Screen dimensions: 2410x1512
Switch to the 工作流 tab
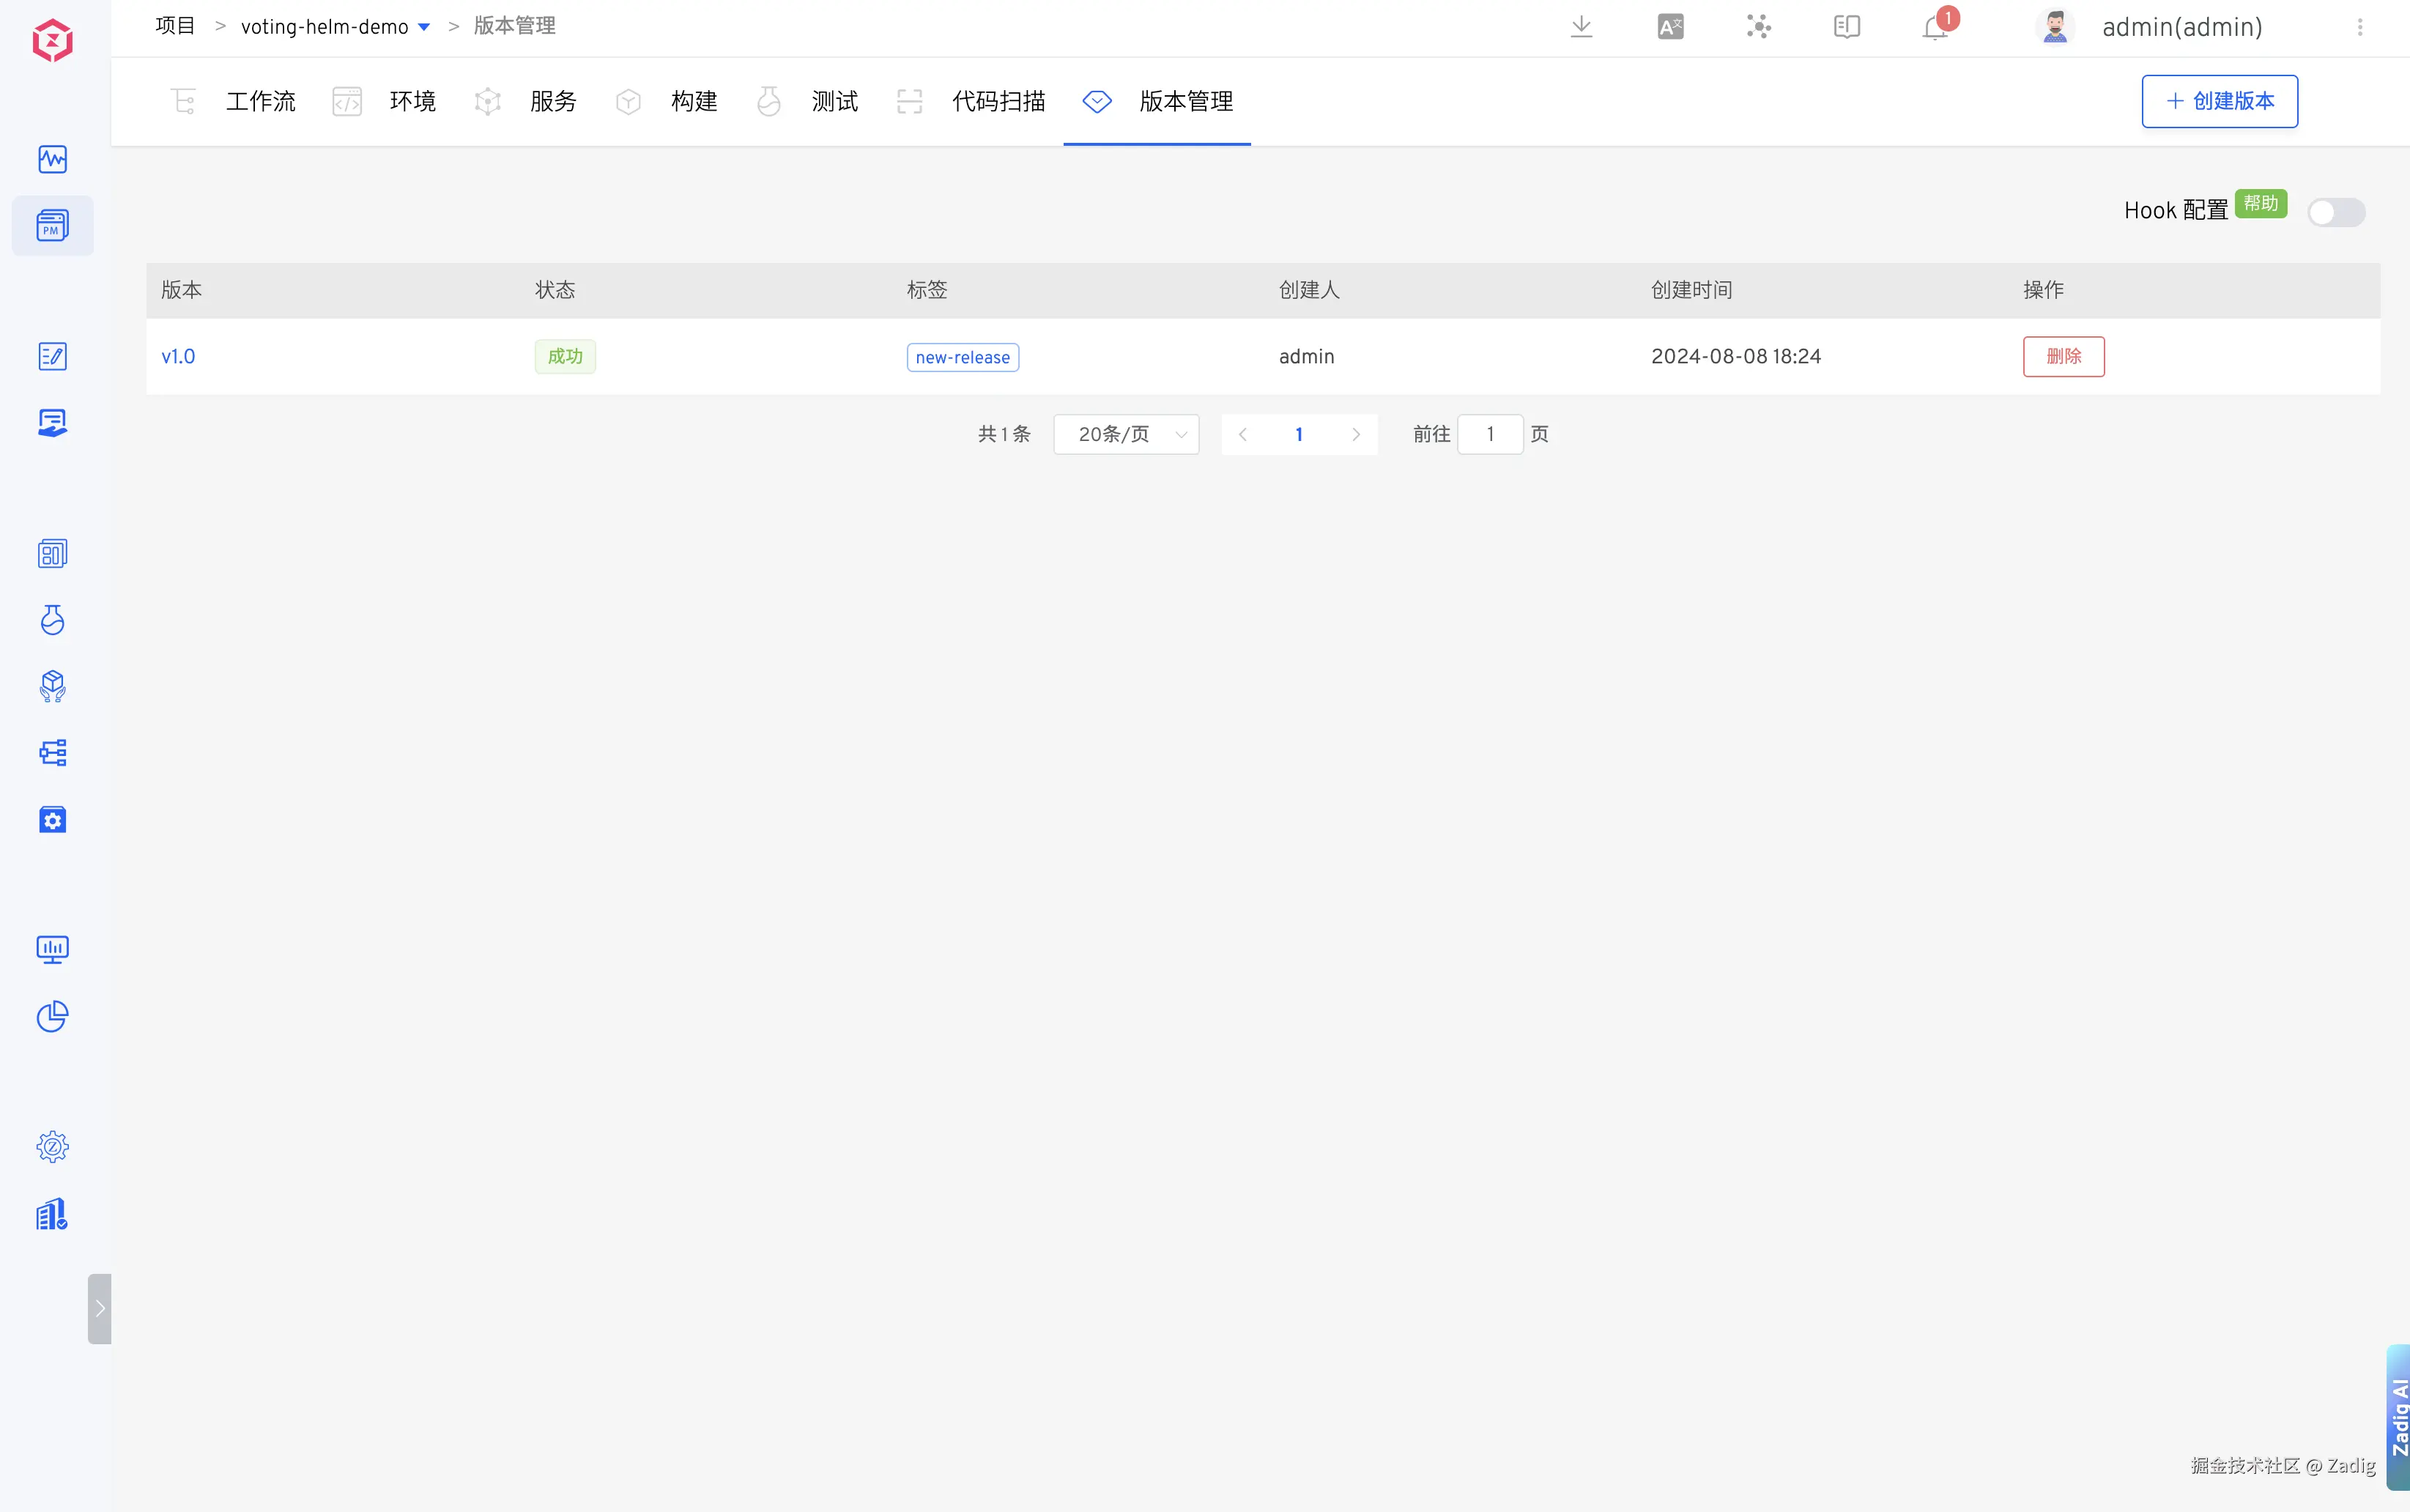(x=260, y=101)
